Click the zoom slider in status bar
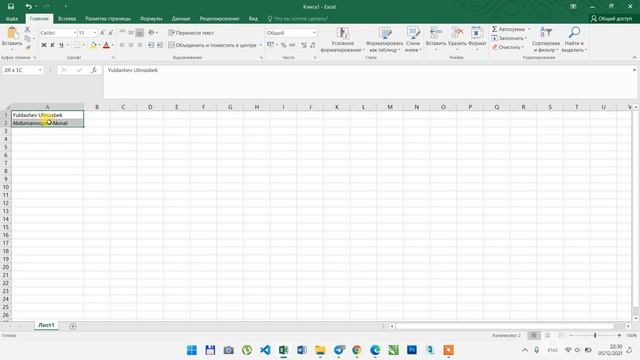Viewport: 640px width, 360px height. pyautogui.click(x=595, y=335)
